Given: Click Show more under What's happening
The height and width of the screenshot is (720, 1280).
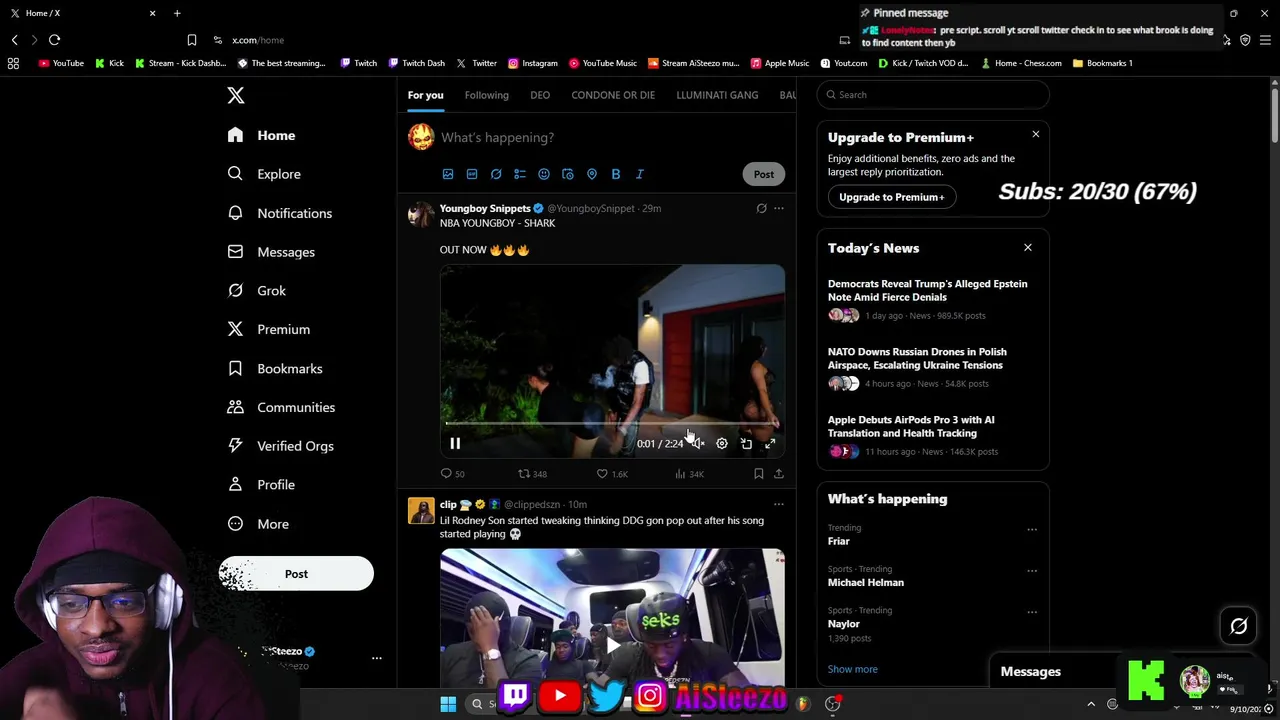Looking at the screenshot, I should tap(853, 669).
